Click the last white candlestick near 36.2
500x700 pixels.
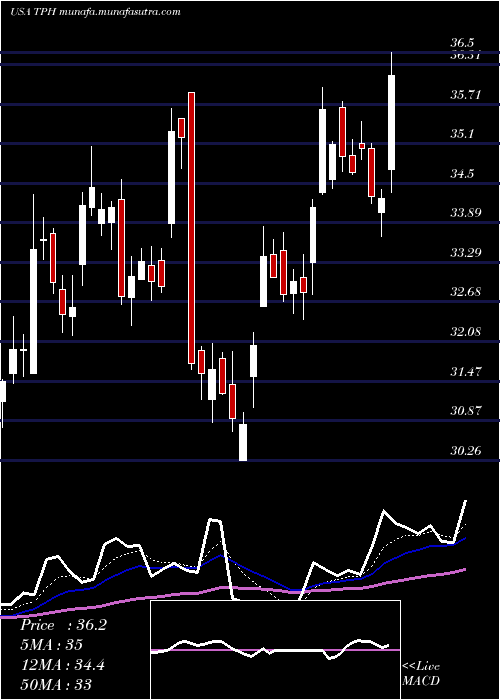pyautogui.click(x=392, y=122)
